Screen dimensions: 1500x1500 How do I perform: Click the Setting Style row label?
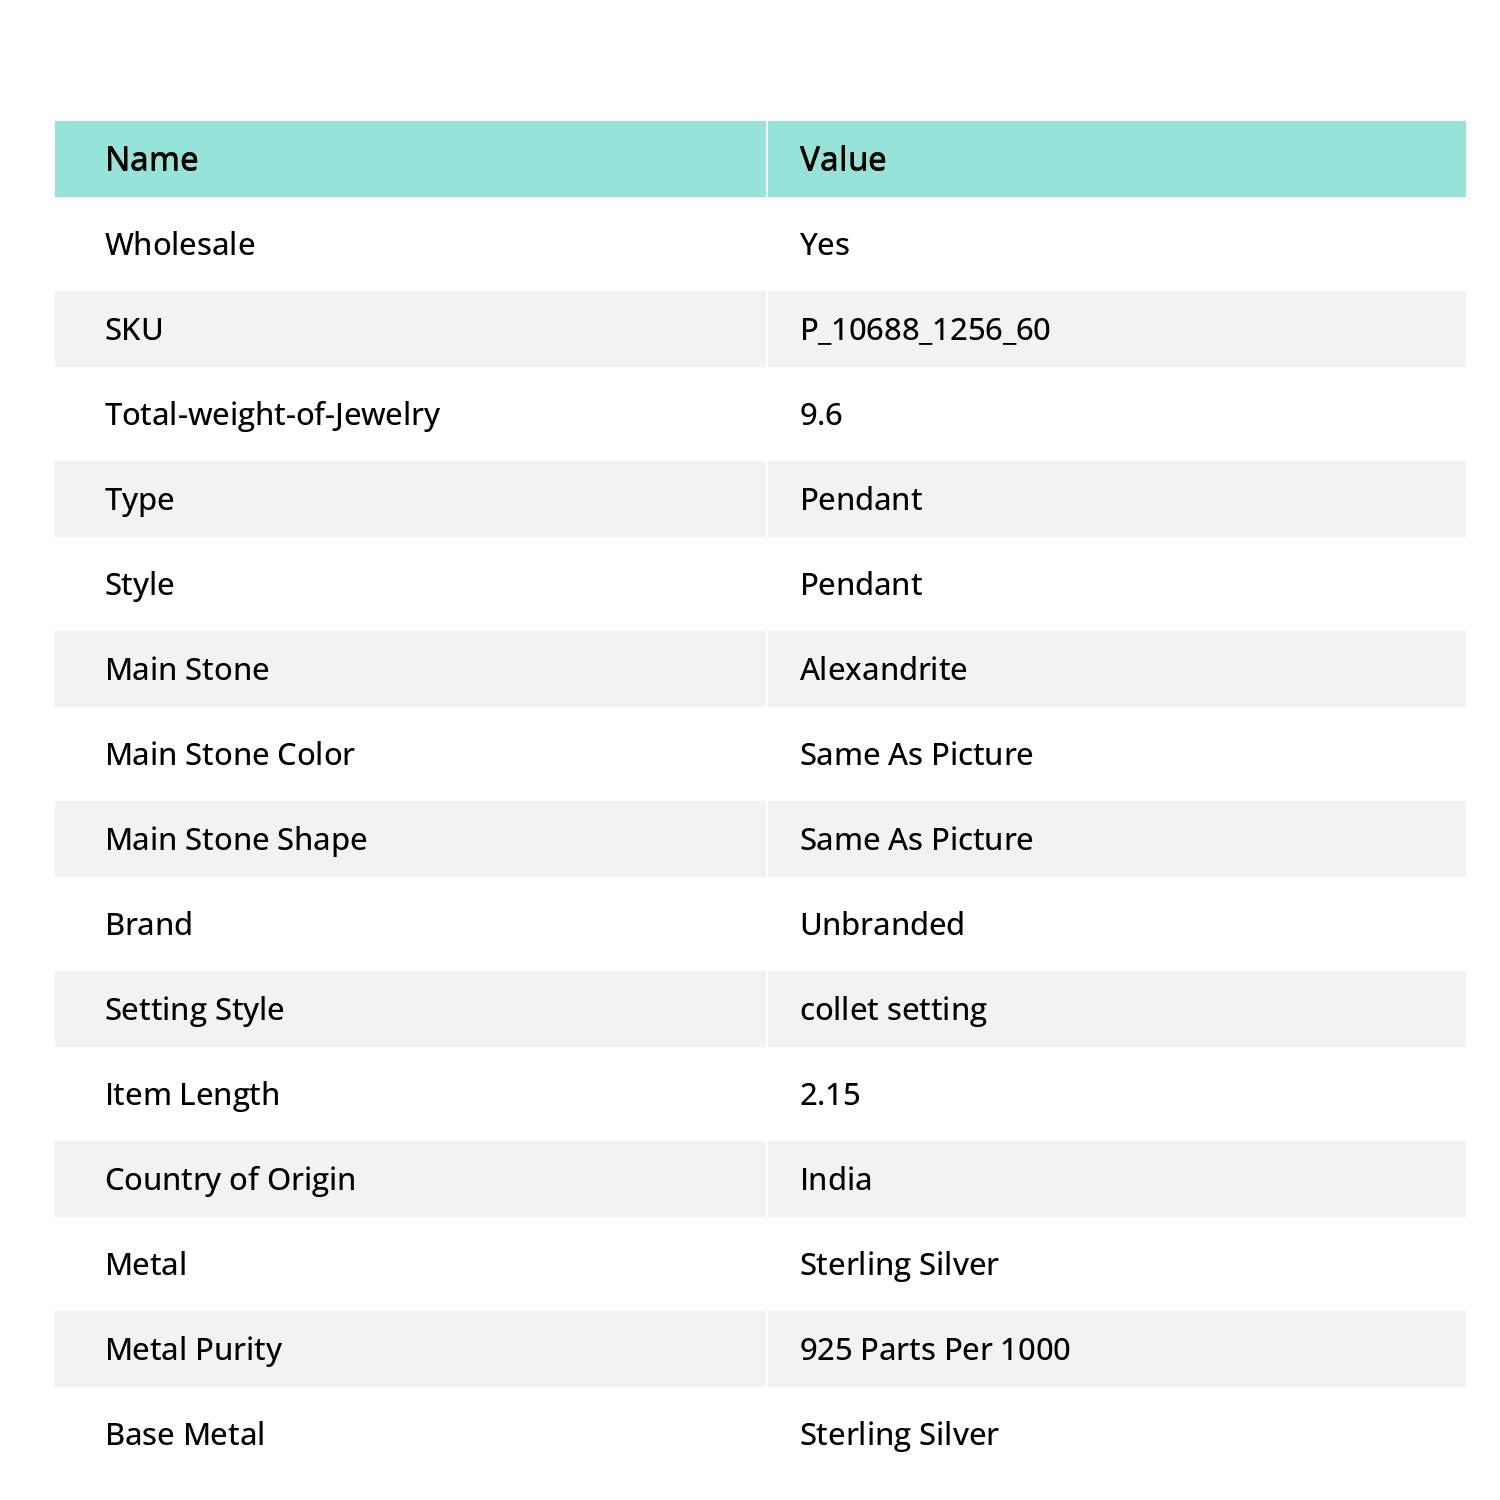click(x=195, y=1009)
